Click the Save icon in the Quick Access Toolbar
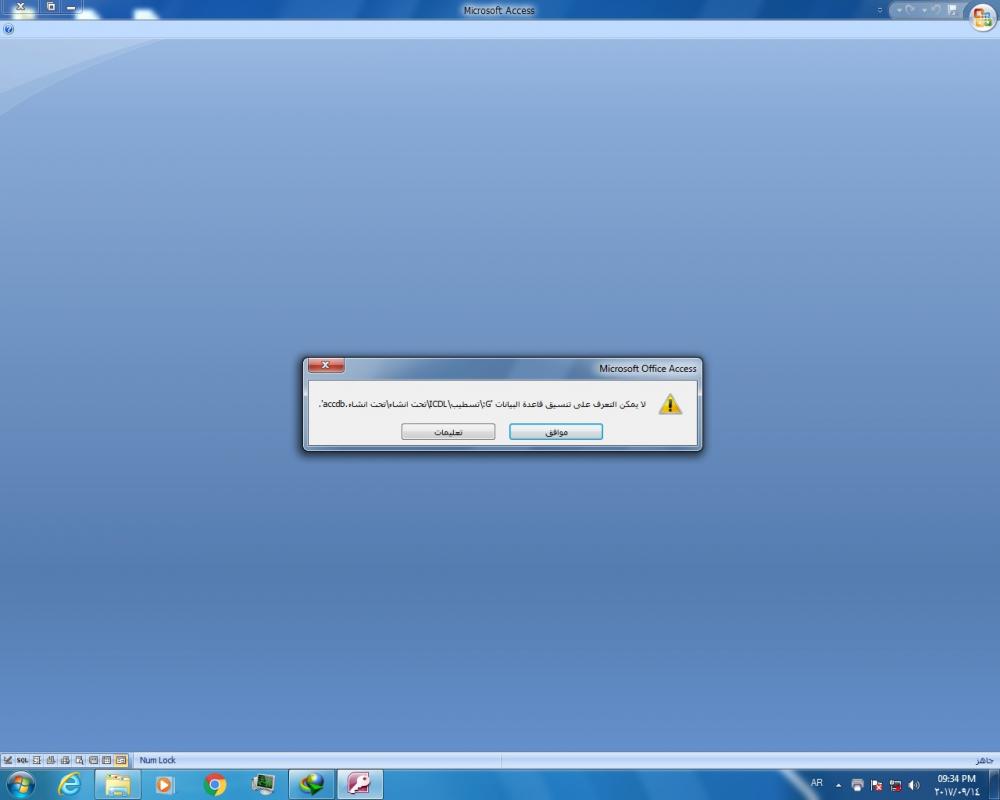1000x800 pixels. click(952, 10)
